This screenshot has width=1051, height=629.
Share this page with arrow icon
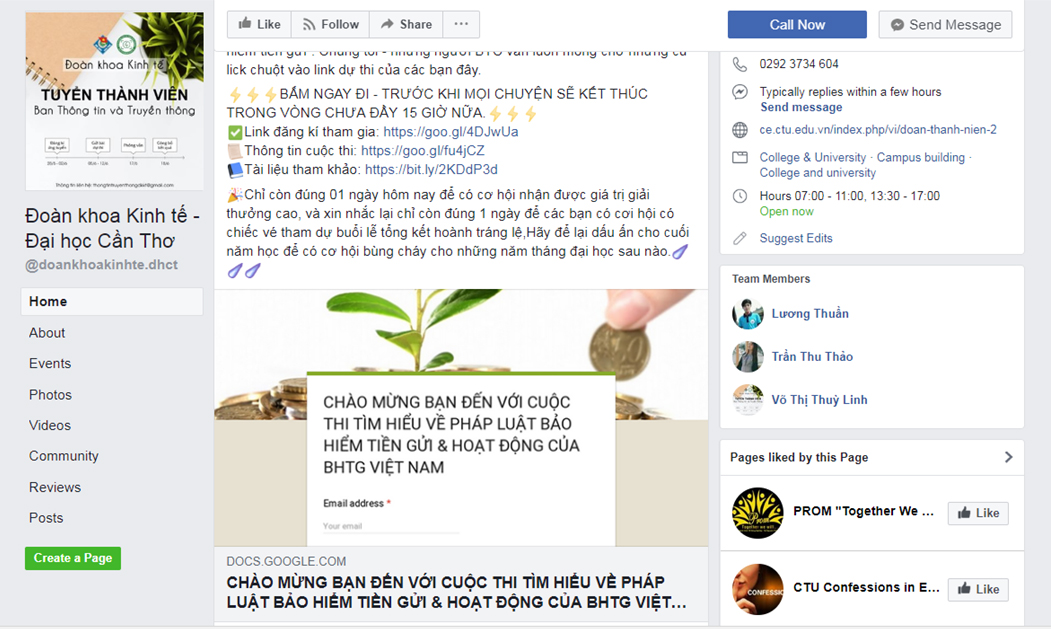(x=406, y=24)
